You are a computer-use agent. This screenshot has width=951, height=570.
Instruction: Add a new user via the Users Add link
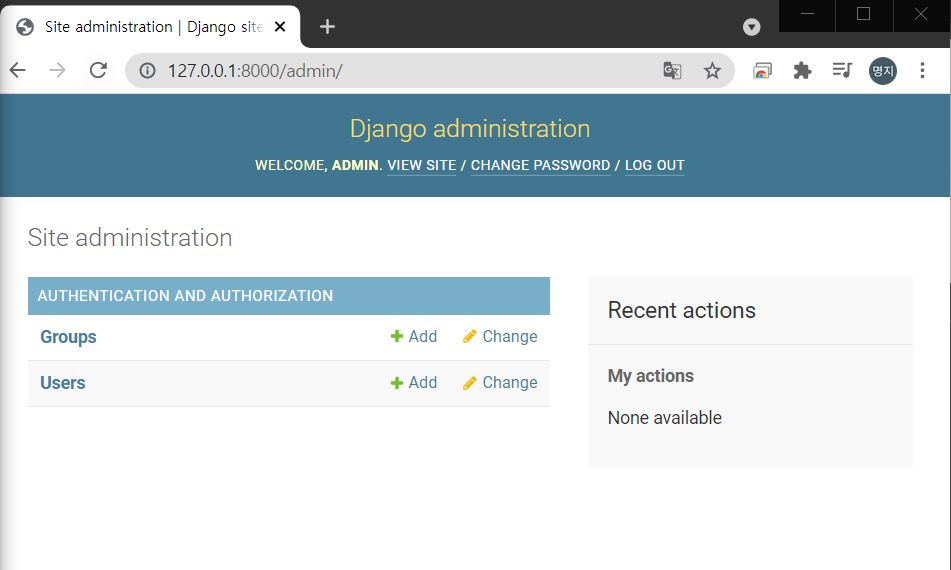click(x=414, y=383)
